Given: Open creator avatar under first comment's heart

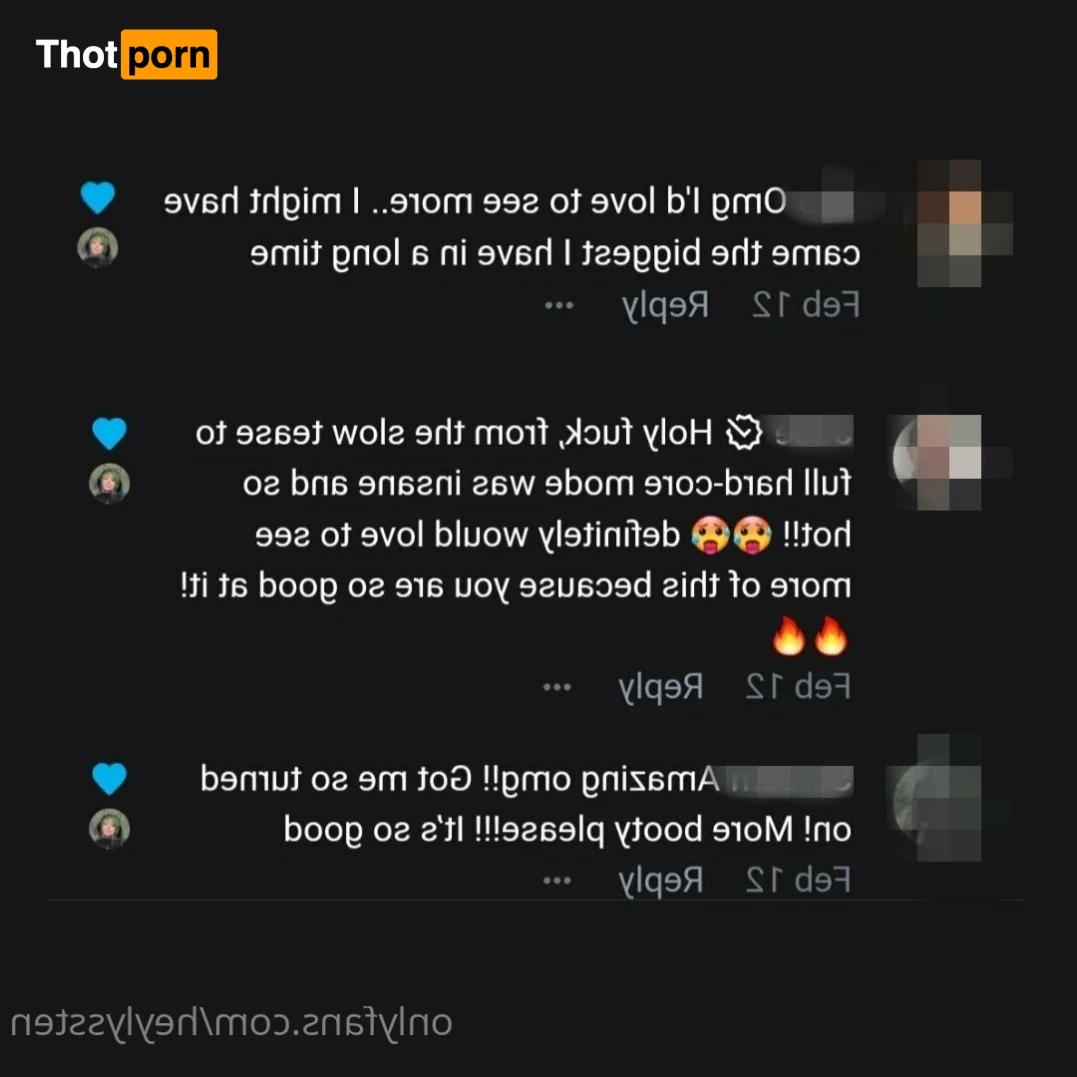Looking at the screenshot, I should point(98,247).
